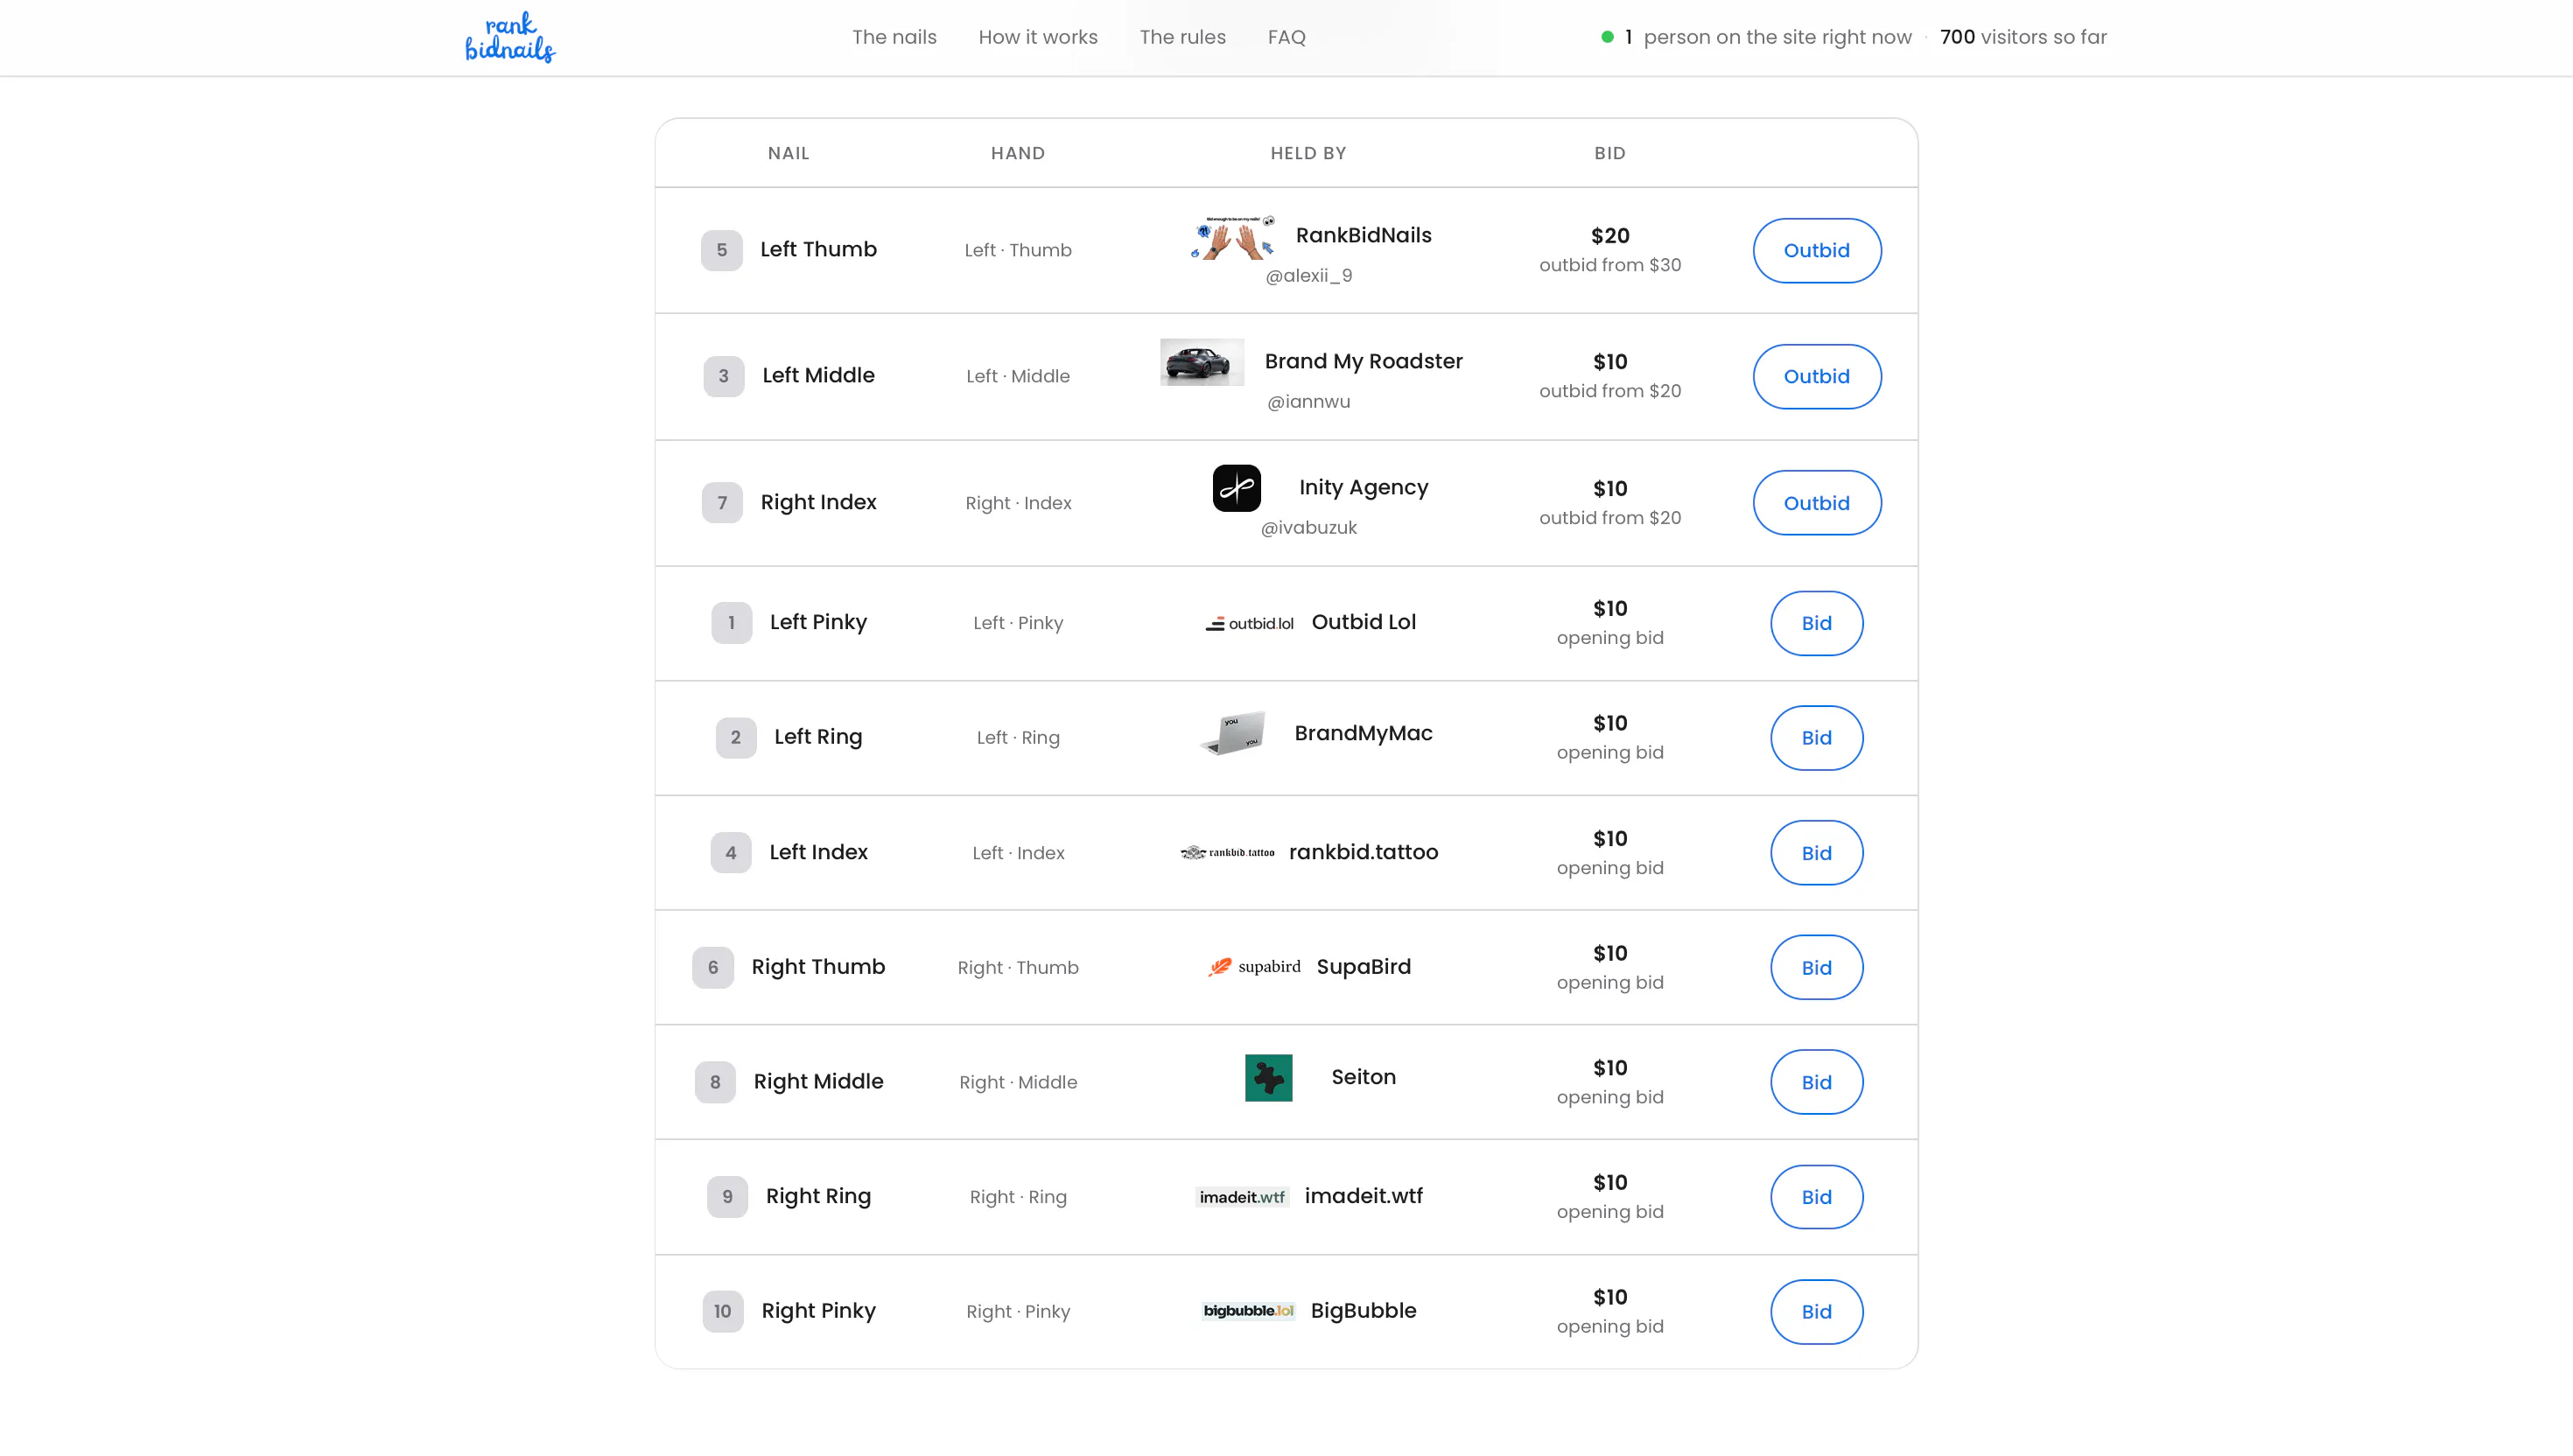Screen dimensions: 2573x1456
Task: Click 'person on the site right now' text
Action: click(x=1777, y=37)
